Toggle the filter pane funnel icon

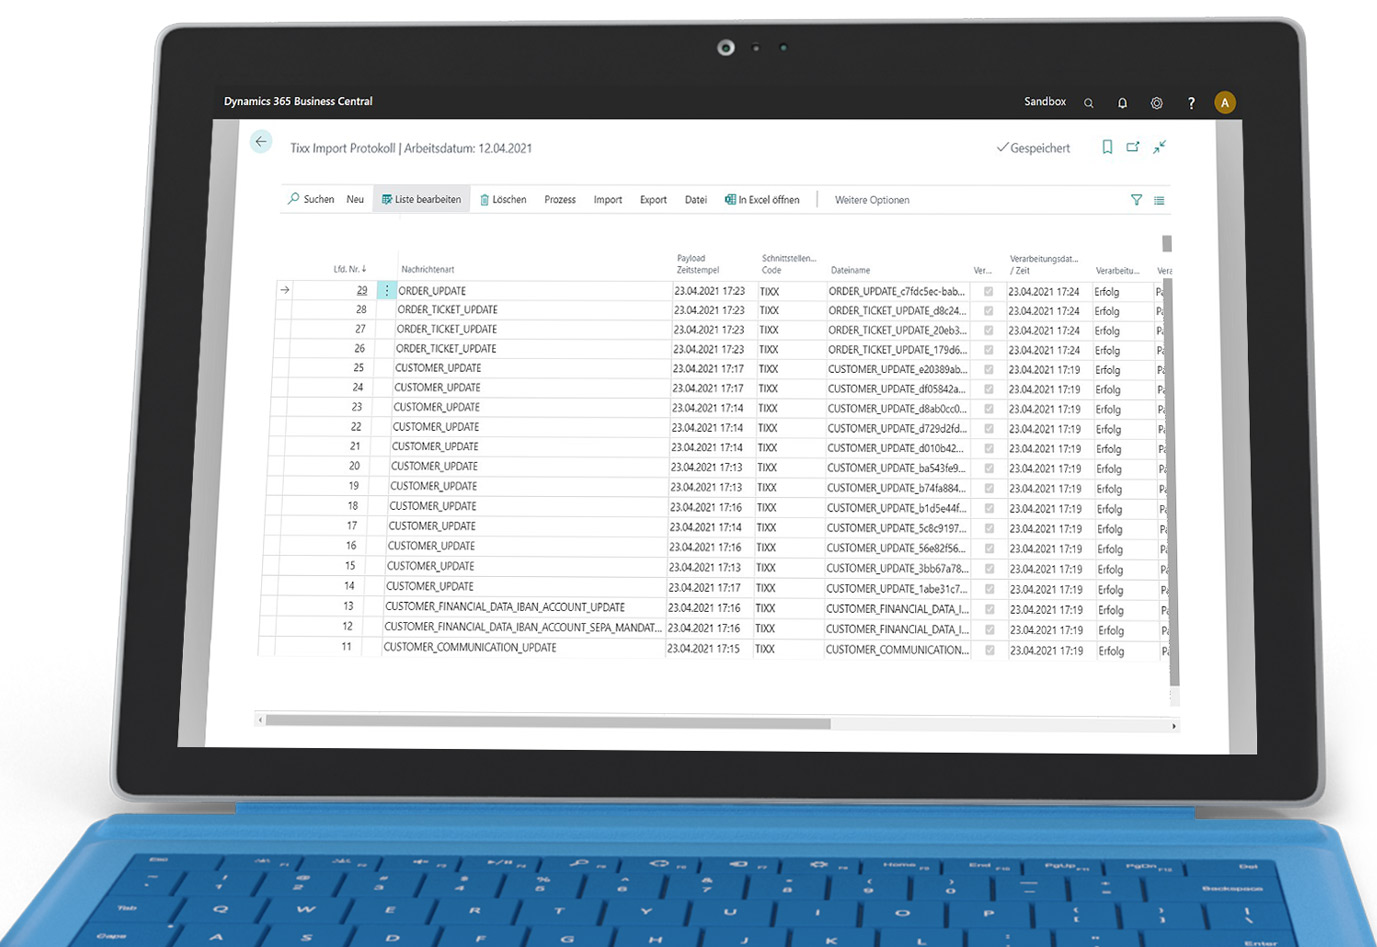click(1136, 200)
